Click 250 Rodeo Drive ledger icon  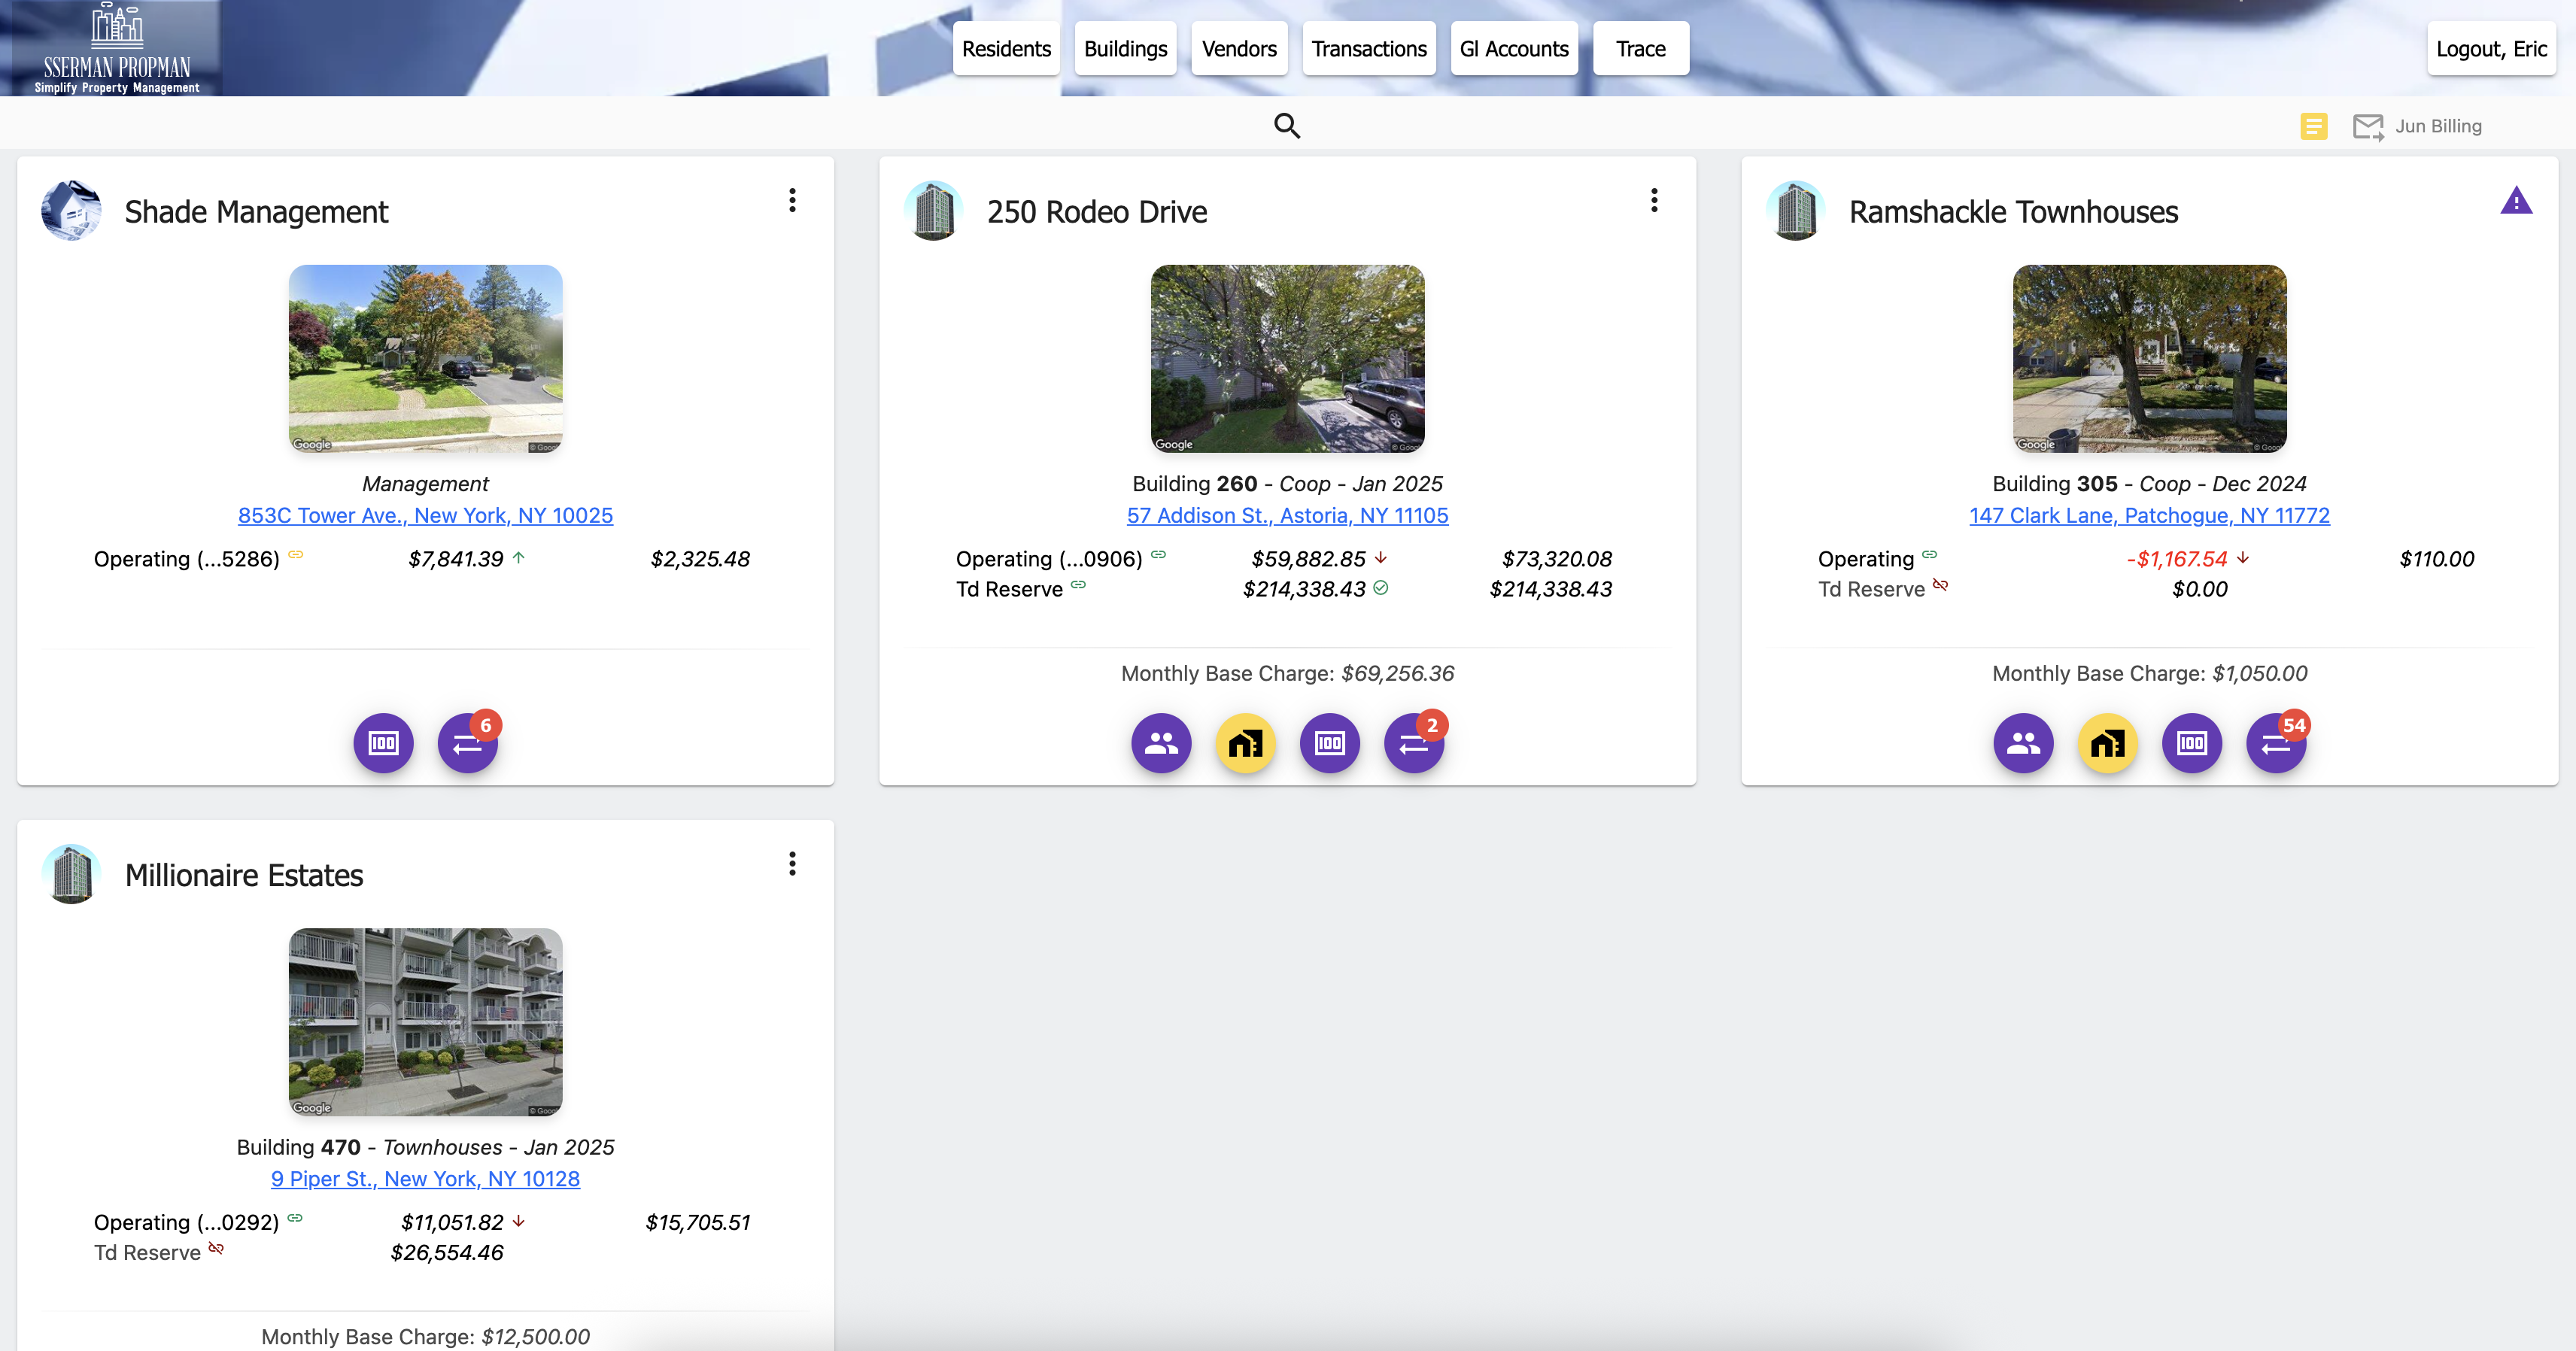tap(1329, 743)
